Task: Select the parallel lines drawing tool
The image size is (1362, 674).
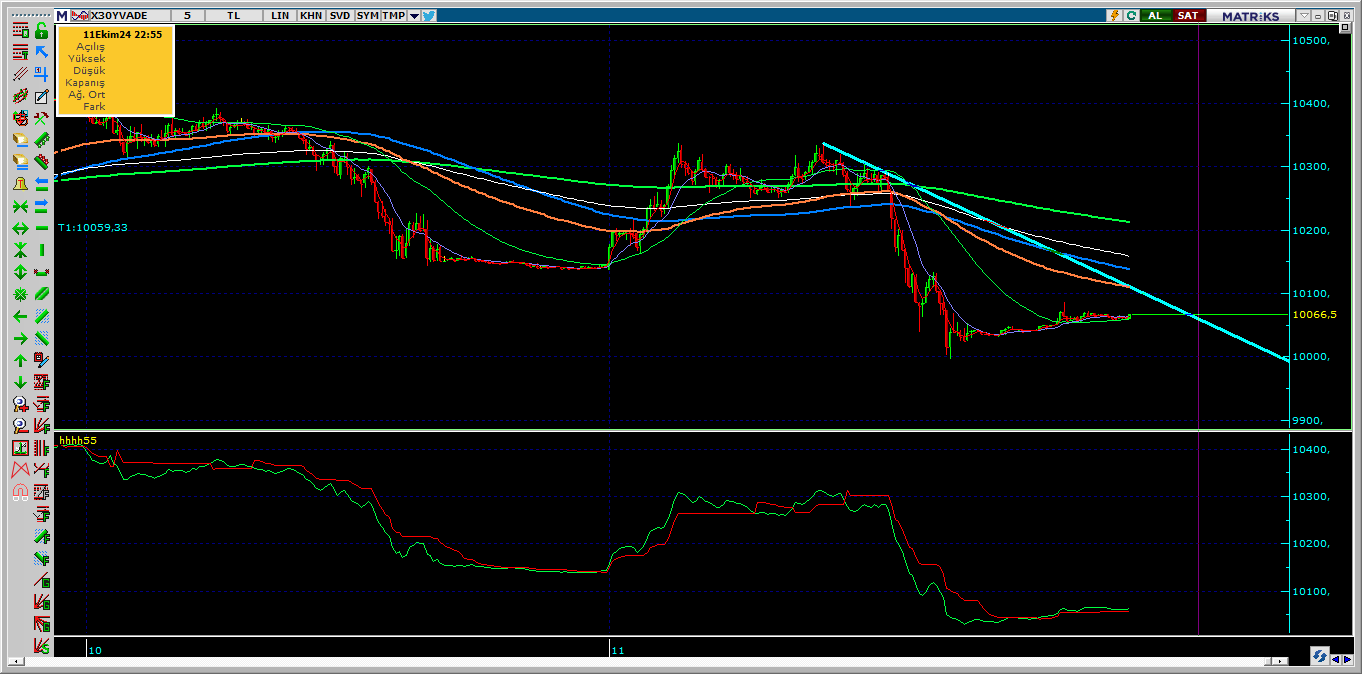Action: pyautogui.click(x=20, y=75)
